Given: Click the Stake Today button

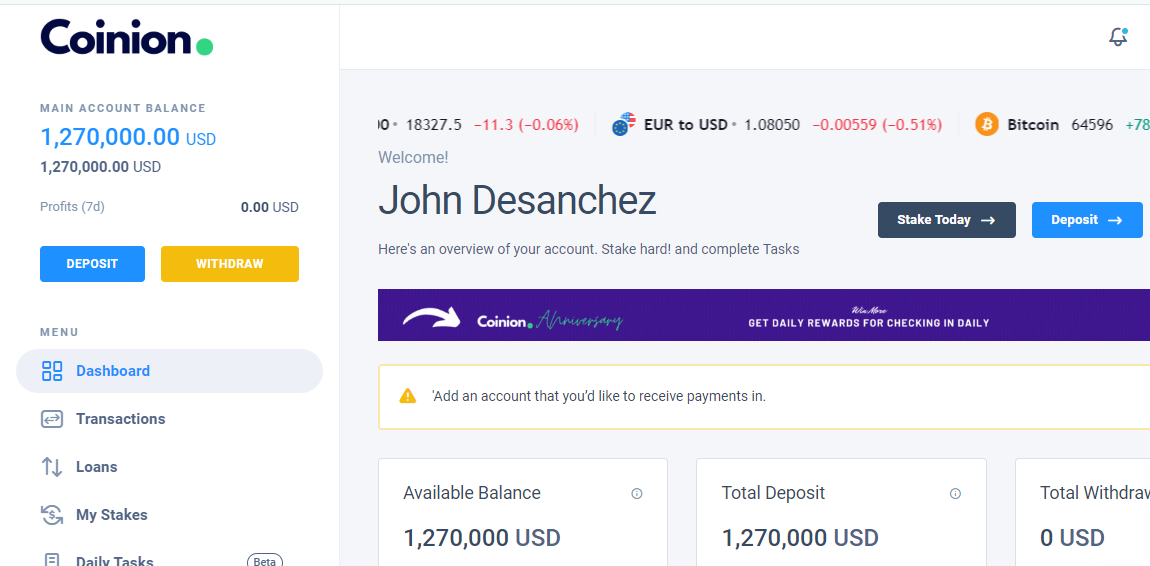Looking at the screenshot, I should pyautogui.click(x=946, y=220).
